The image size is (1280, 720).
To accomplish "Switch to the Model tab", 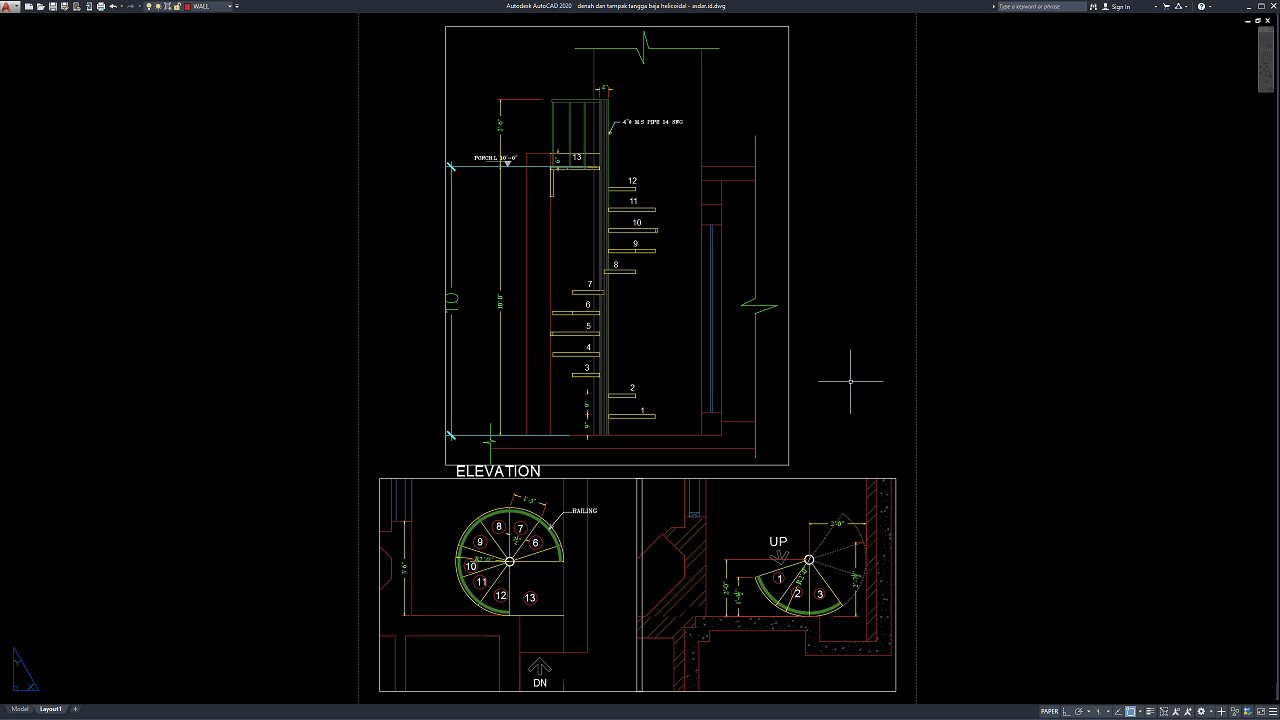I will click(x=20, y=709).
